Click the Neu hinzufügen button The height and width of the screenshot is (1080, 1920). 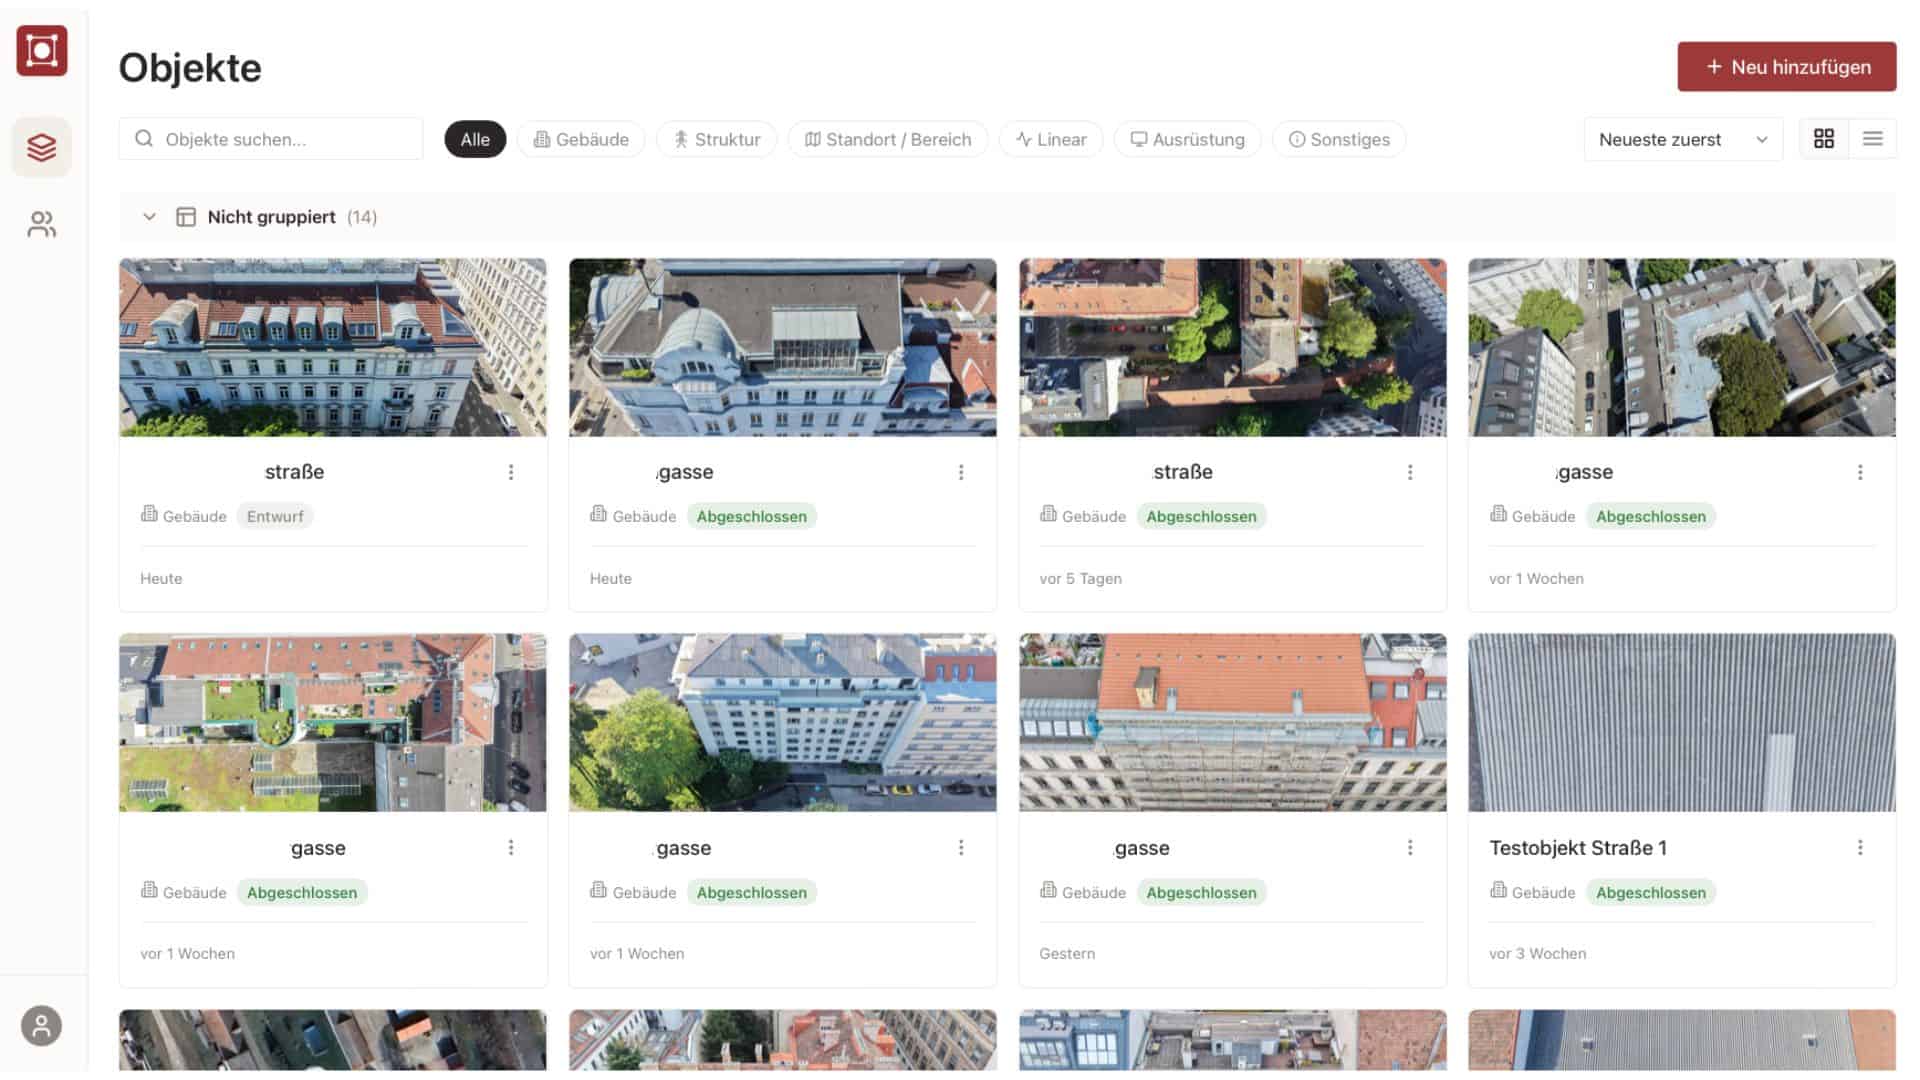1787,67
